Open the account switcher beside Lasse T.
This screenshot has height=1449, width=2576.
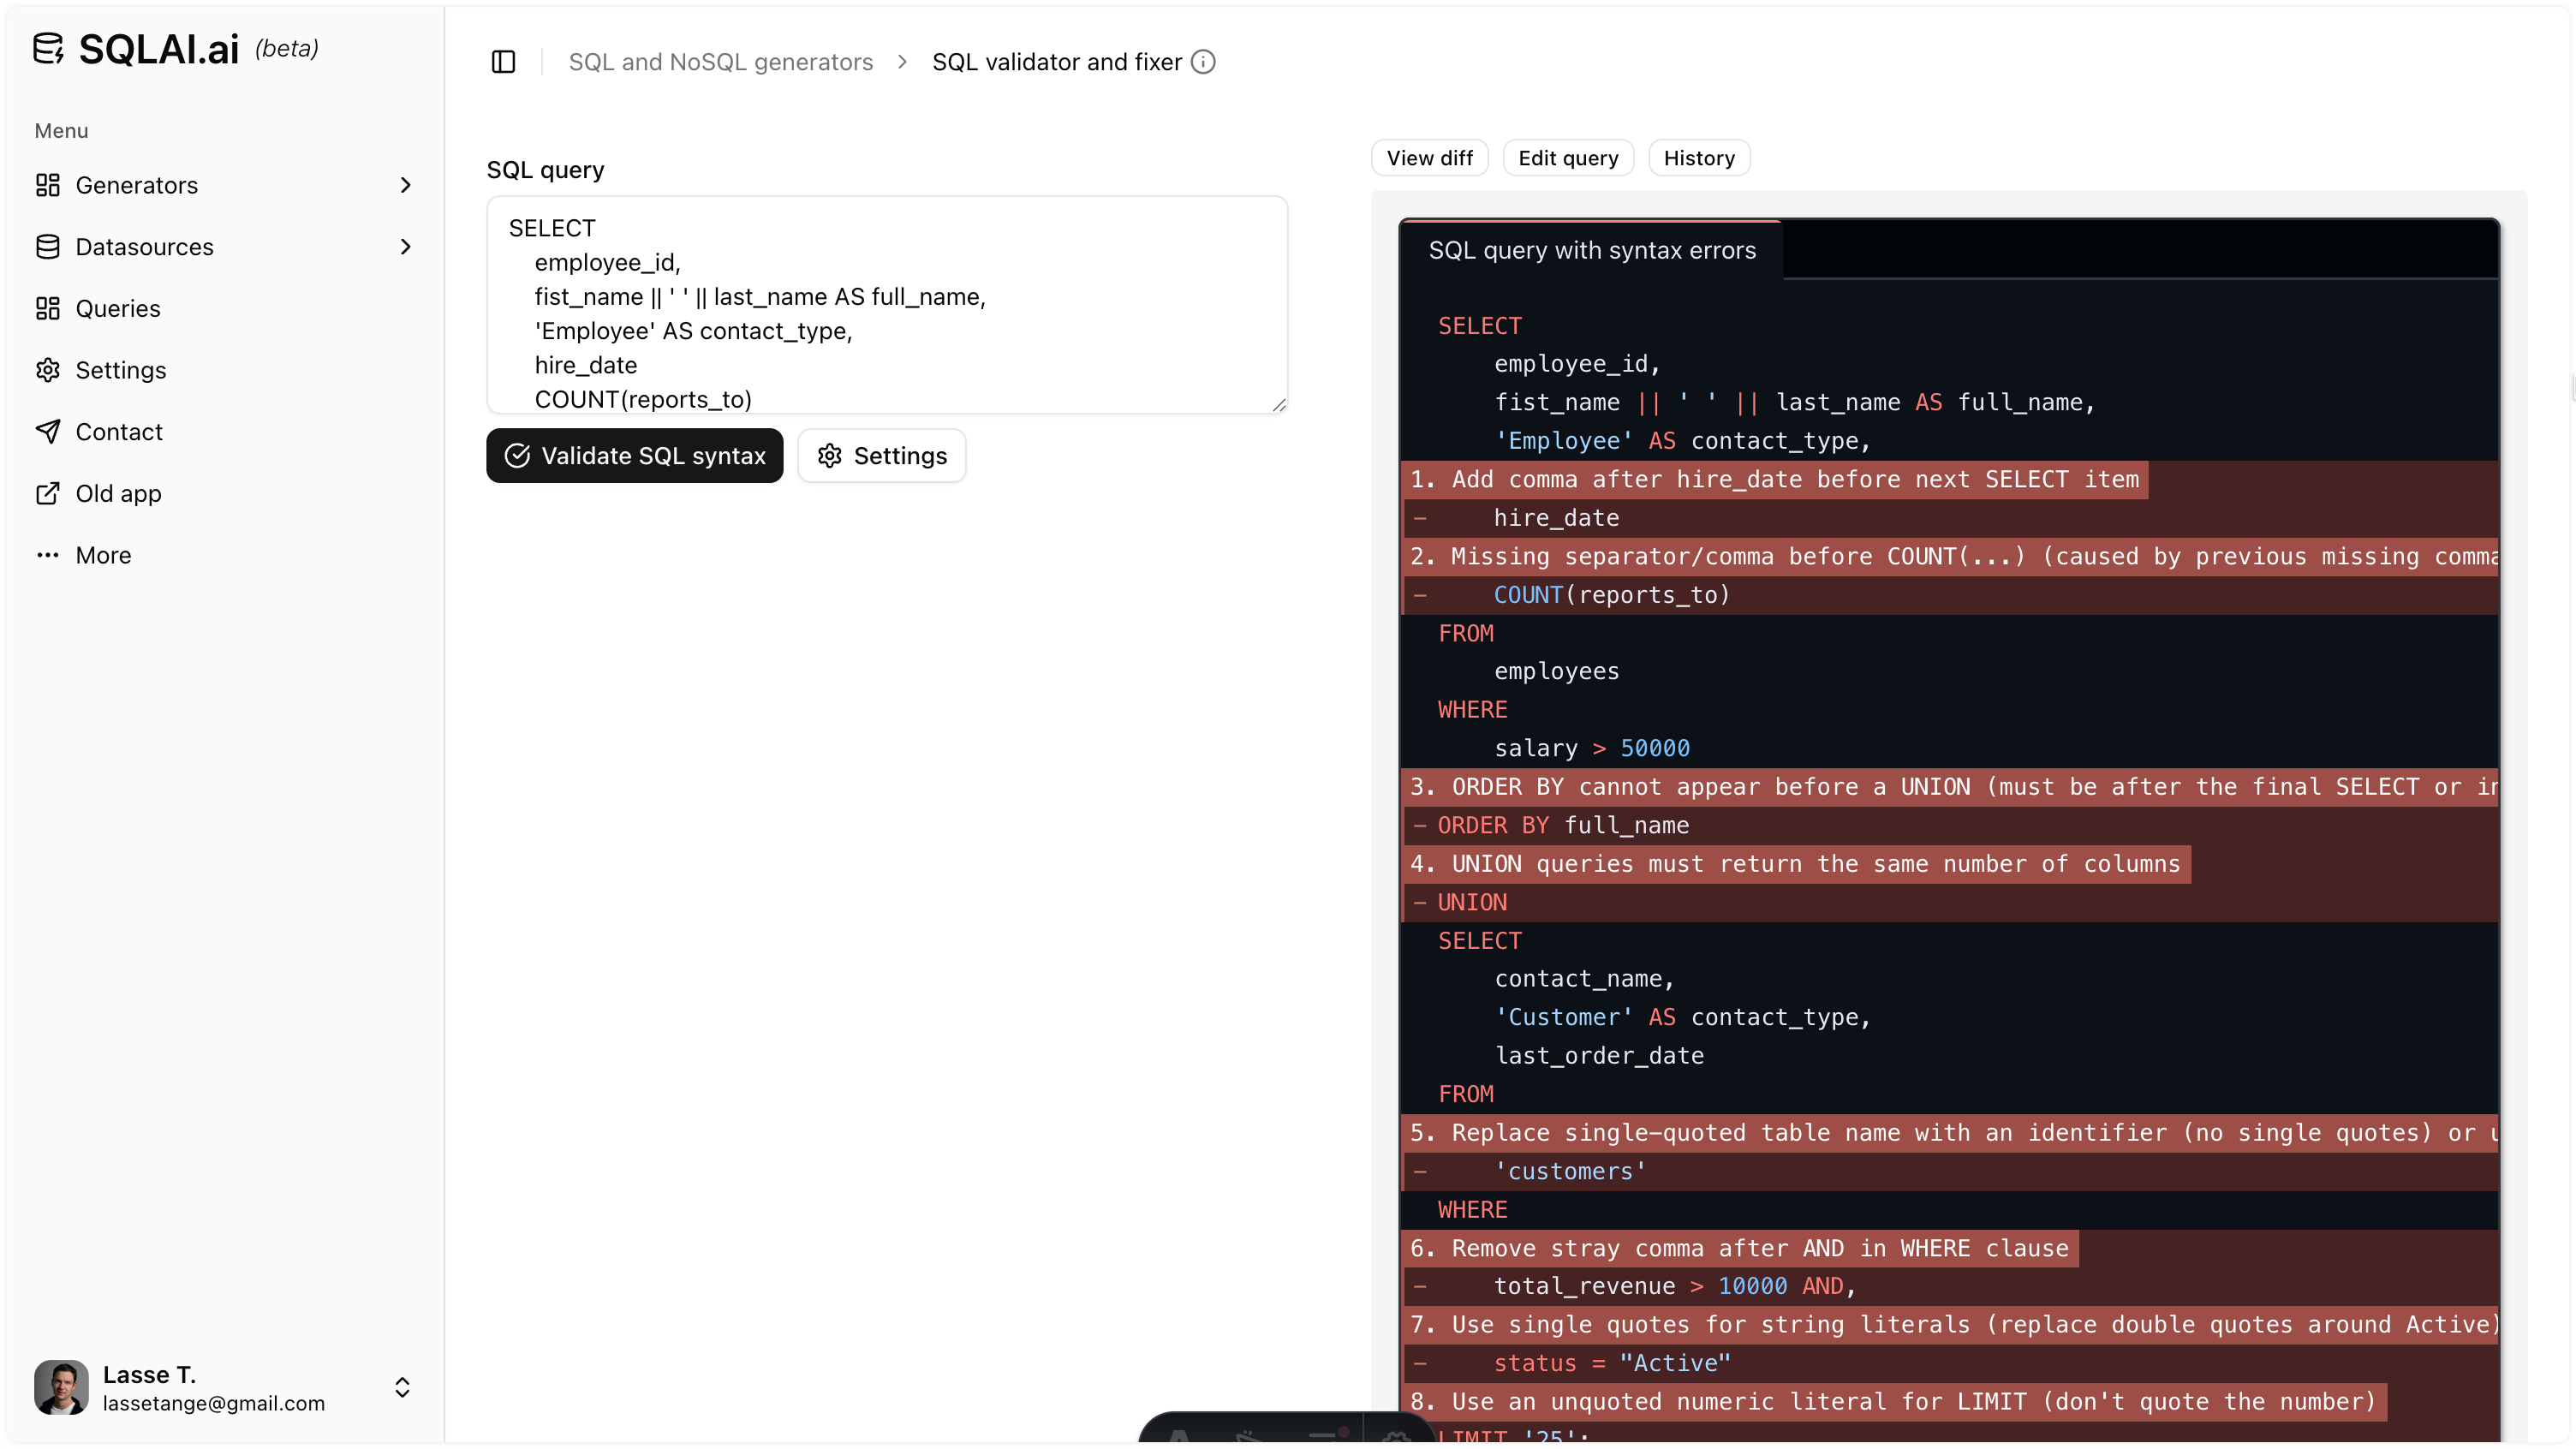[403, 1387]
